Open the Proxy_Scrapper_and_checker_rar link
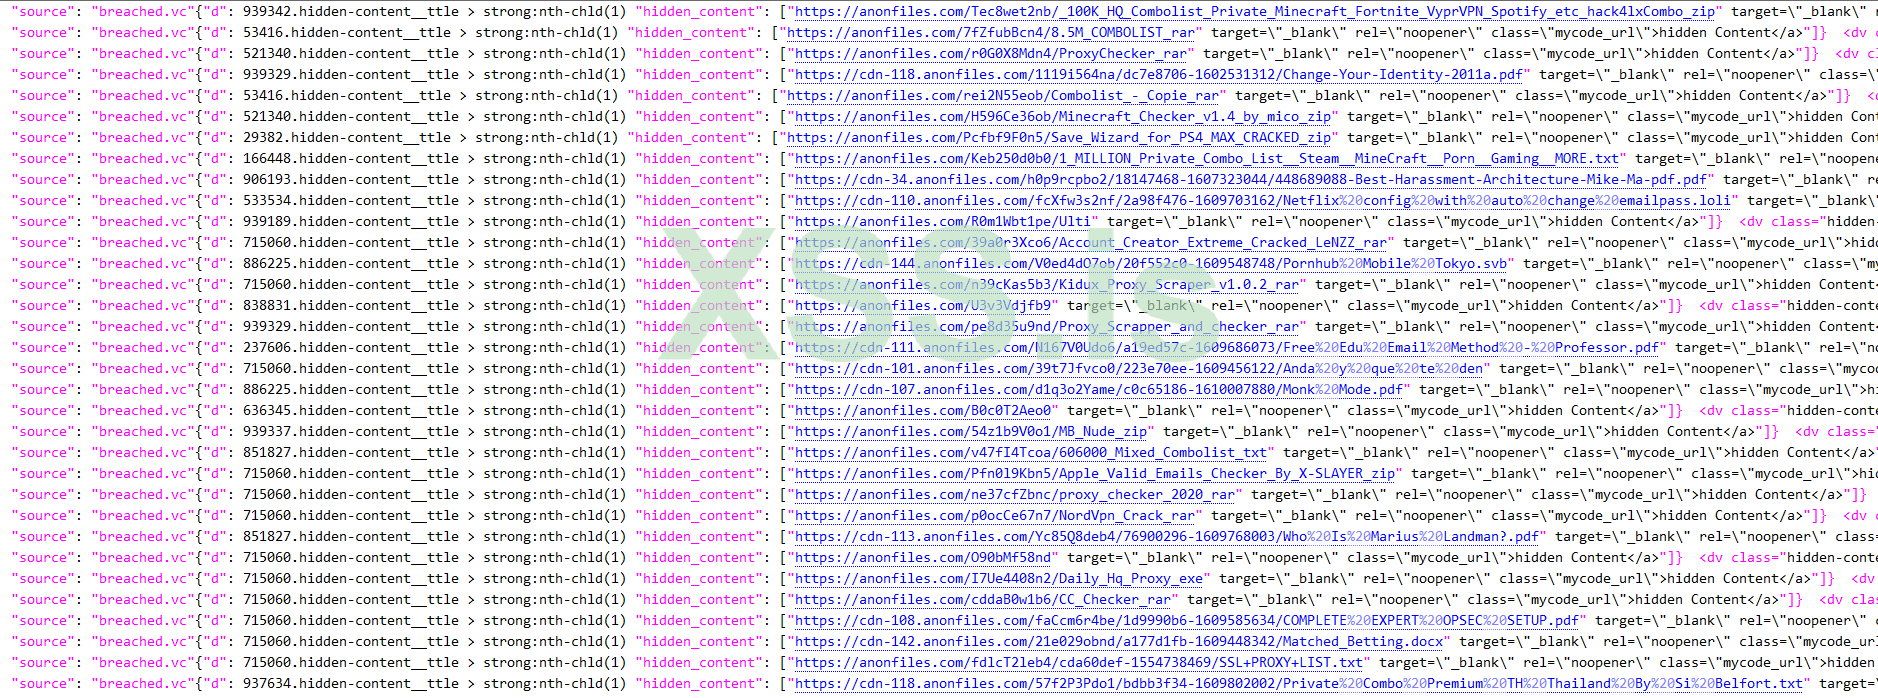This screenshot has height=698, width=1878. pos(1047,327)
